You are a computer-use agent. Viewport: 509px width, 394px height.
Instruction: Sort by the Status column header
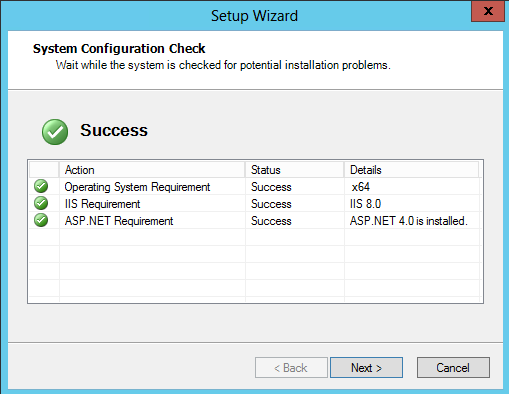tap(295, 170)
